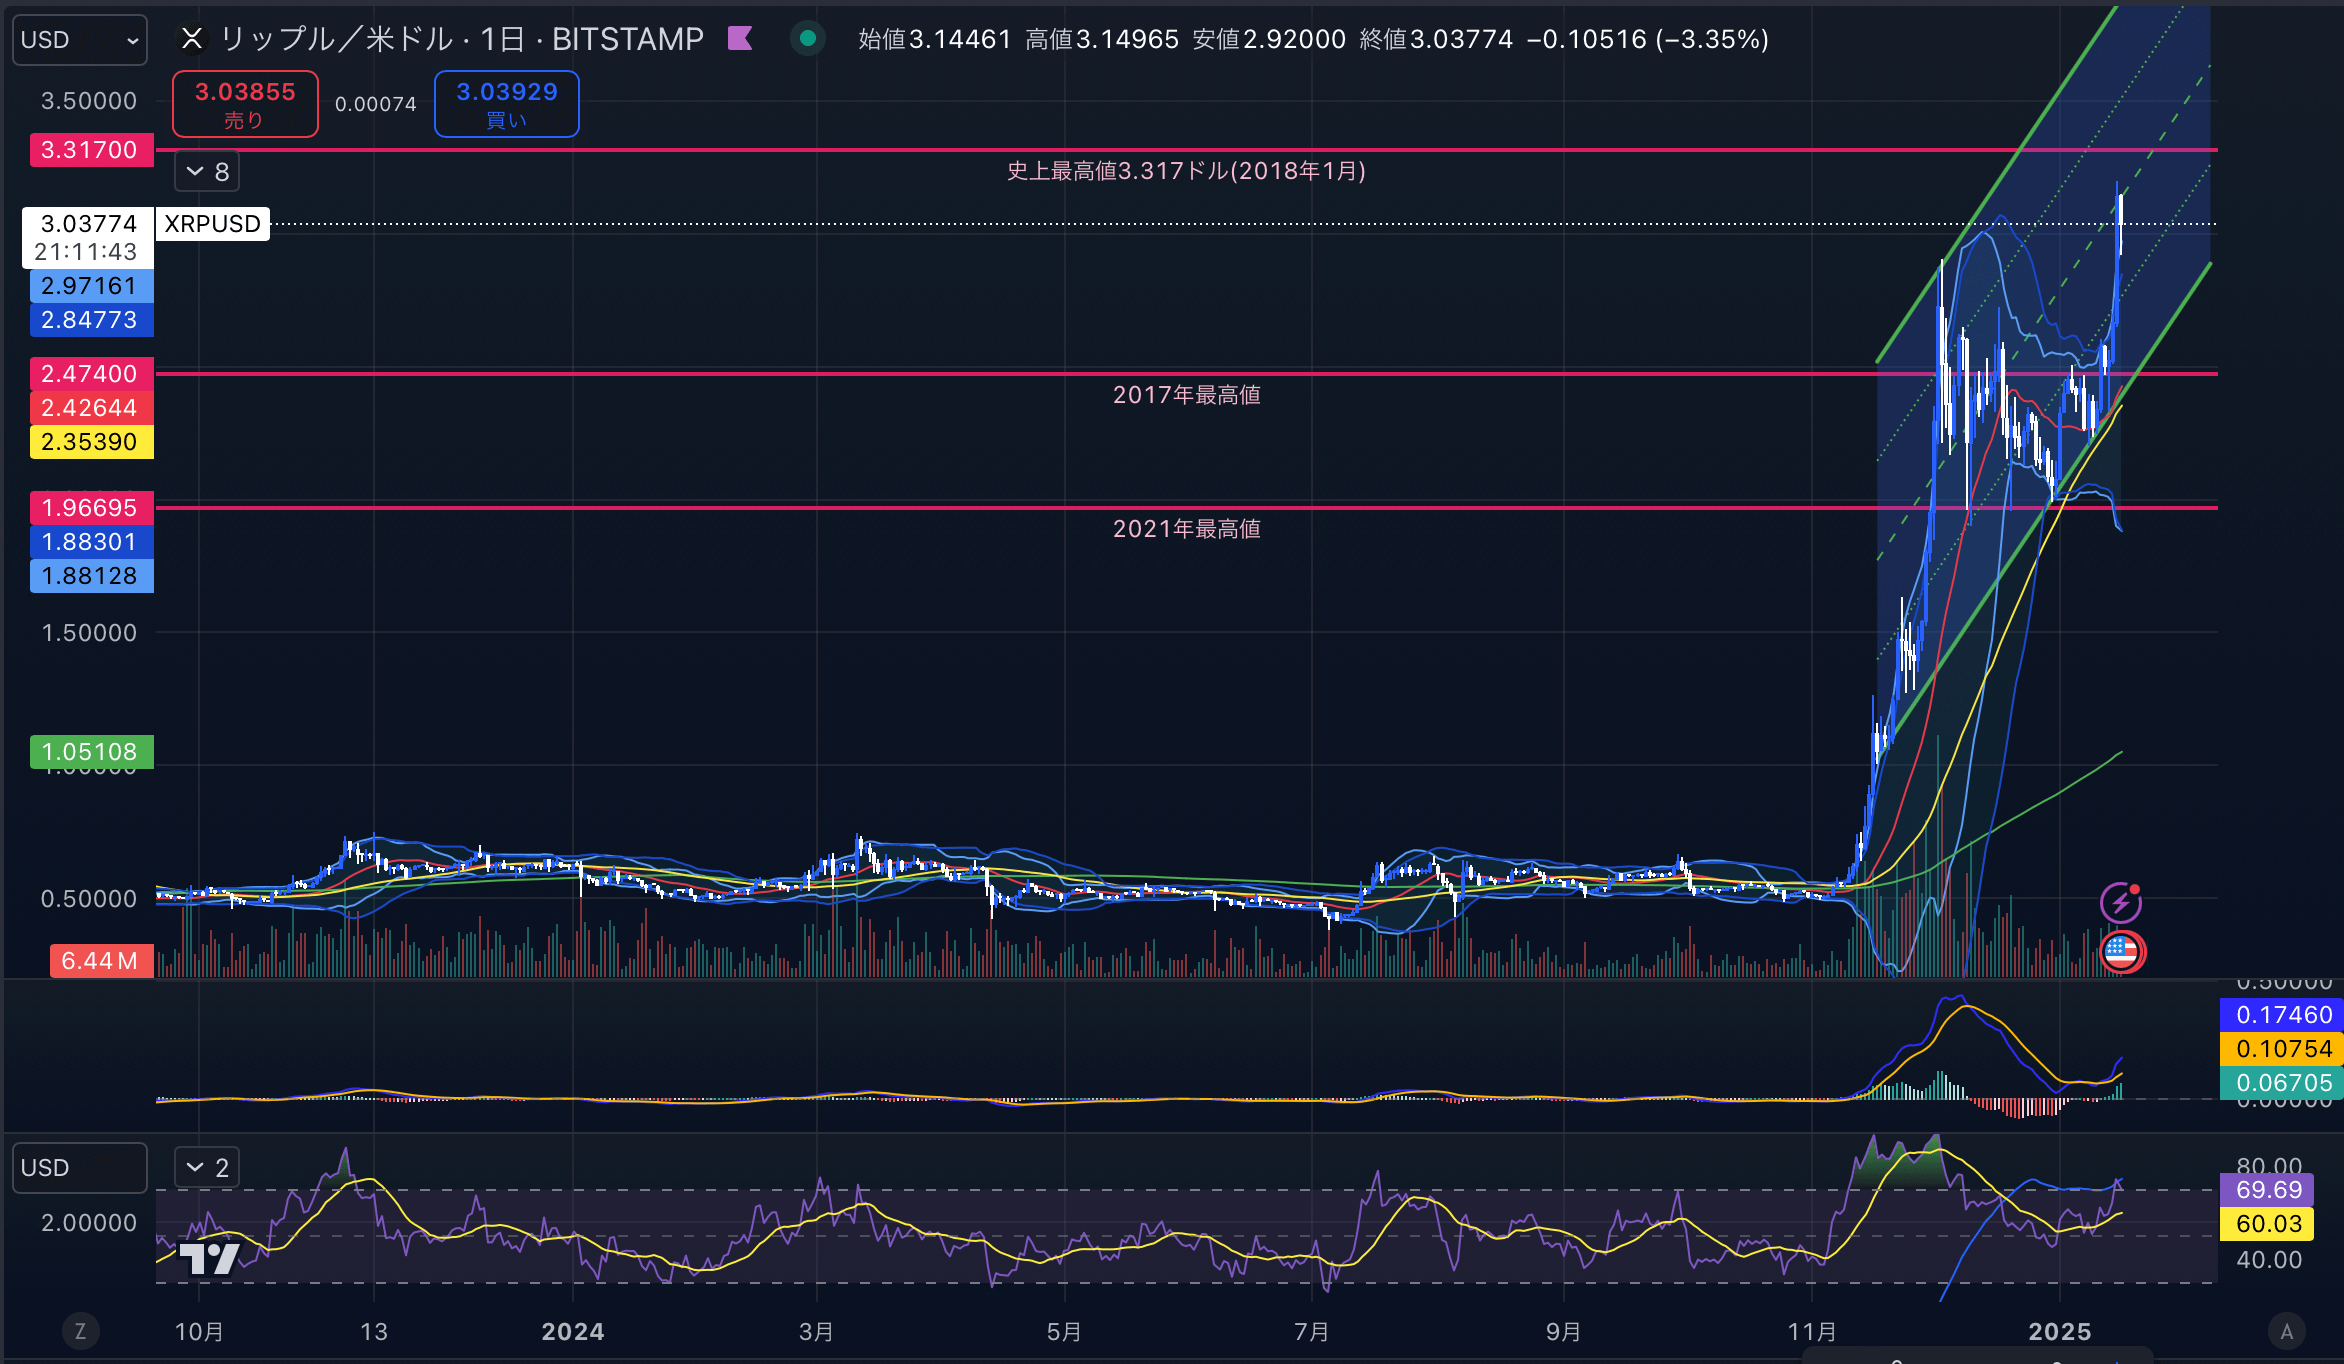Viewport: 2344px width, 1364px height.
Task: Click the 6.44 M volume label
Action: 101,961
